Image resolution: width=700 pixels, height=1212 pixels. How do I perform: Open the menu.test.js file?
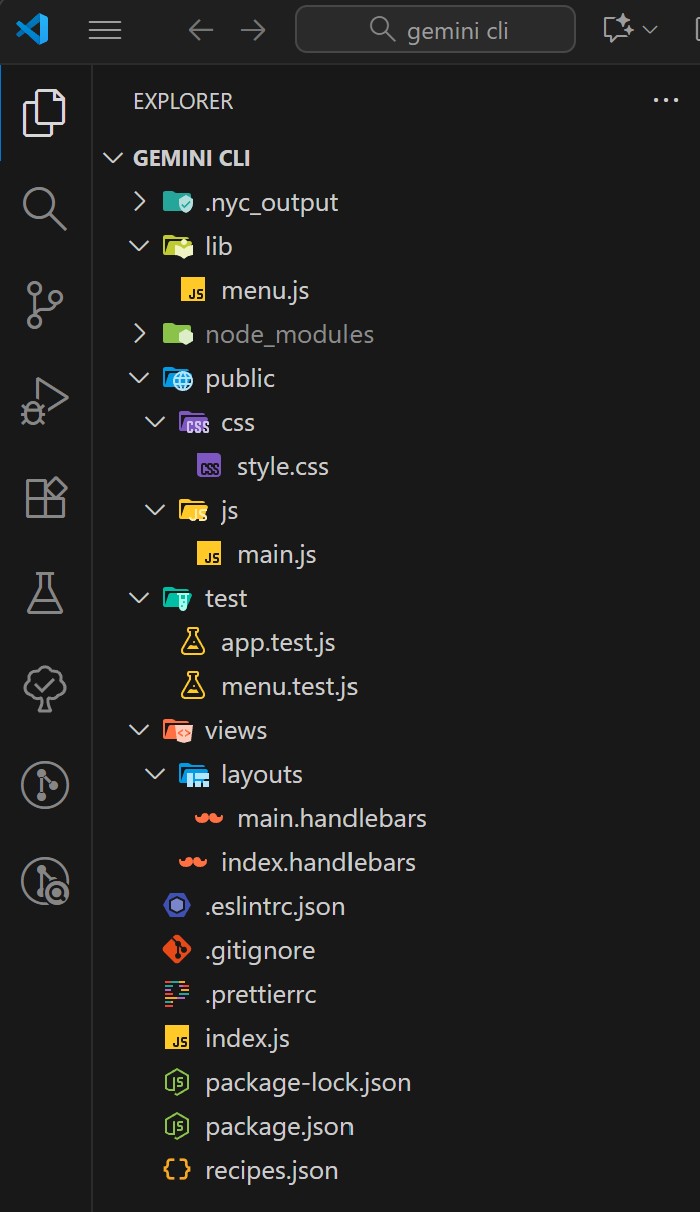(289, 686)
